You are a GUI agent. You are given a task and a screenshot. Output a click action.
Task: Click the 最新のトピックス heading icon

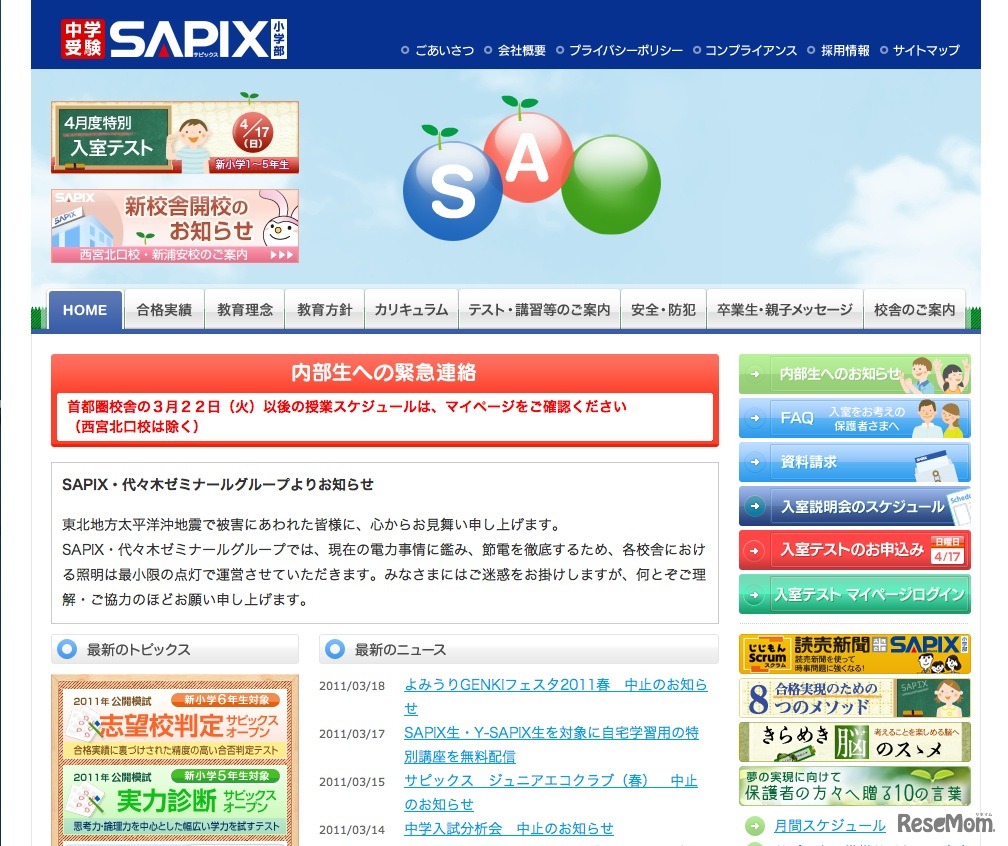(67, 649)
